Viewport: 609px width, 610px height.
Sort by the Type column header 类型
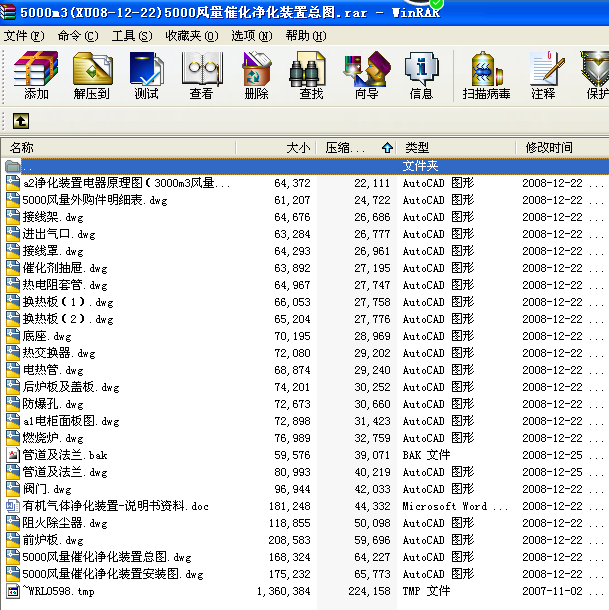click(417, 148)
